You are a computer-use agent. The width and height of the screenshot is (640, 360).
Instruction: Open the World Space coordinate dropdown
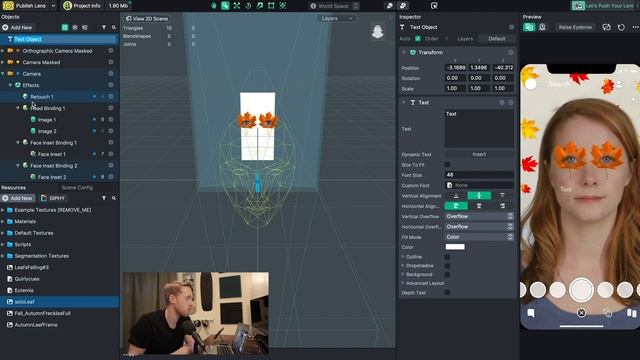(335, 6)
